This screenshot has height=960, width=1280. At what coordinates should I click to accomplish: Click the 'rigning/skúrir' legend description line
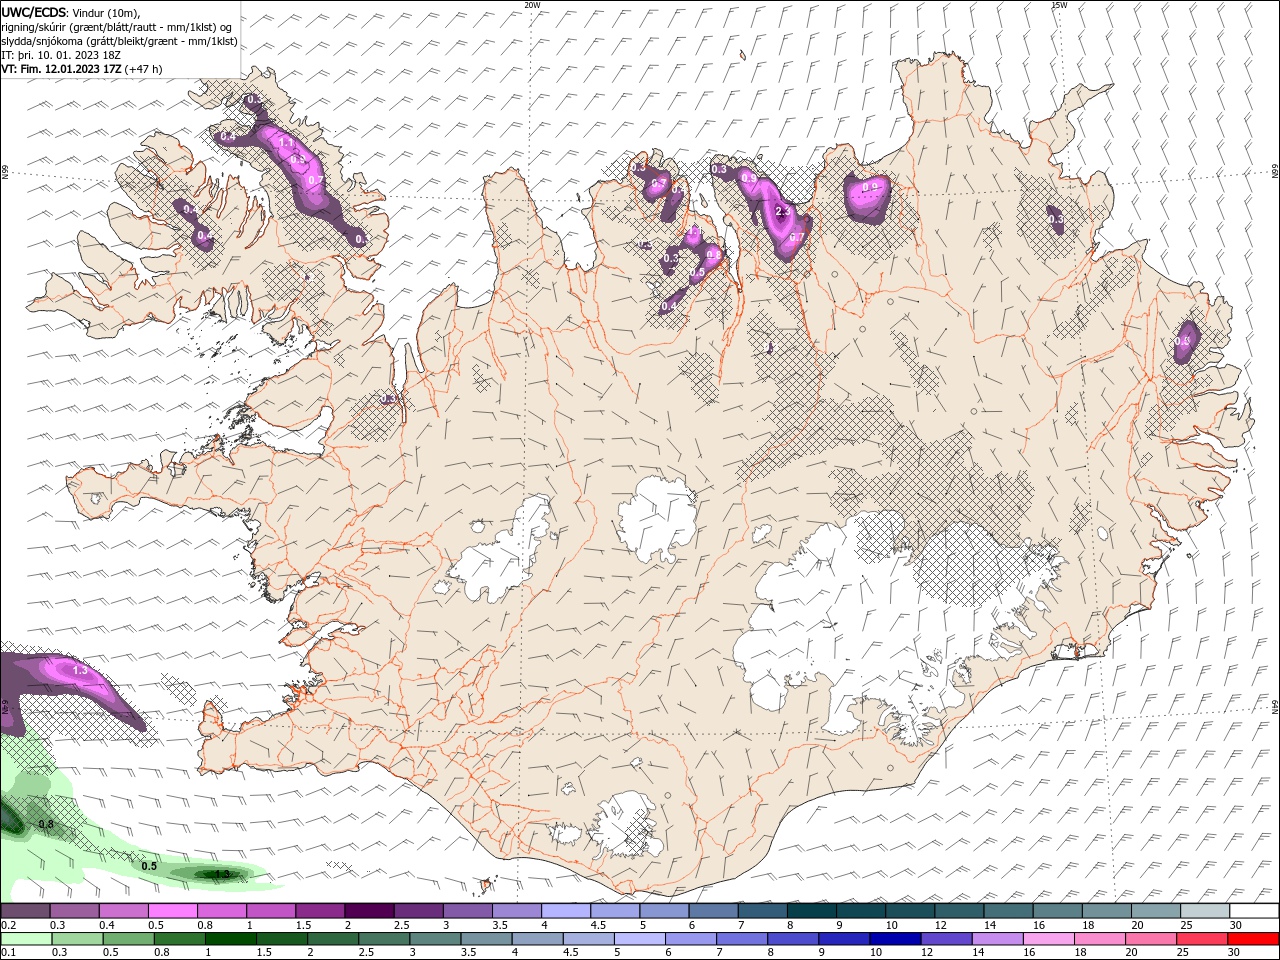116,27
